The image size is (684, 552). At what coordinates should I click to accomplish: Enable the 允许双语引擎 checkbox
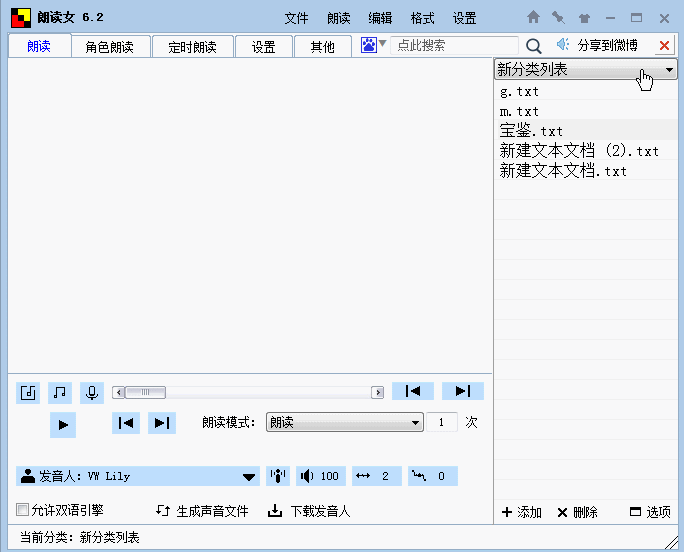pyautogui.click(x=22, y=510)
